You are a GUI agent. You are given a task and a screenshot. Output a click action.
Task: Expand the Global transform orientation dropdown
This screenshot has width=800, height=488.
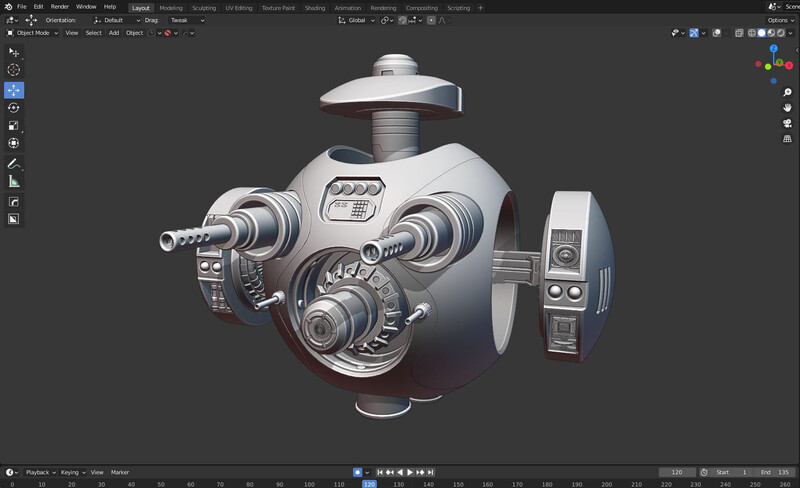355,20
